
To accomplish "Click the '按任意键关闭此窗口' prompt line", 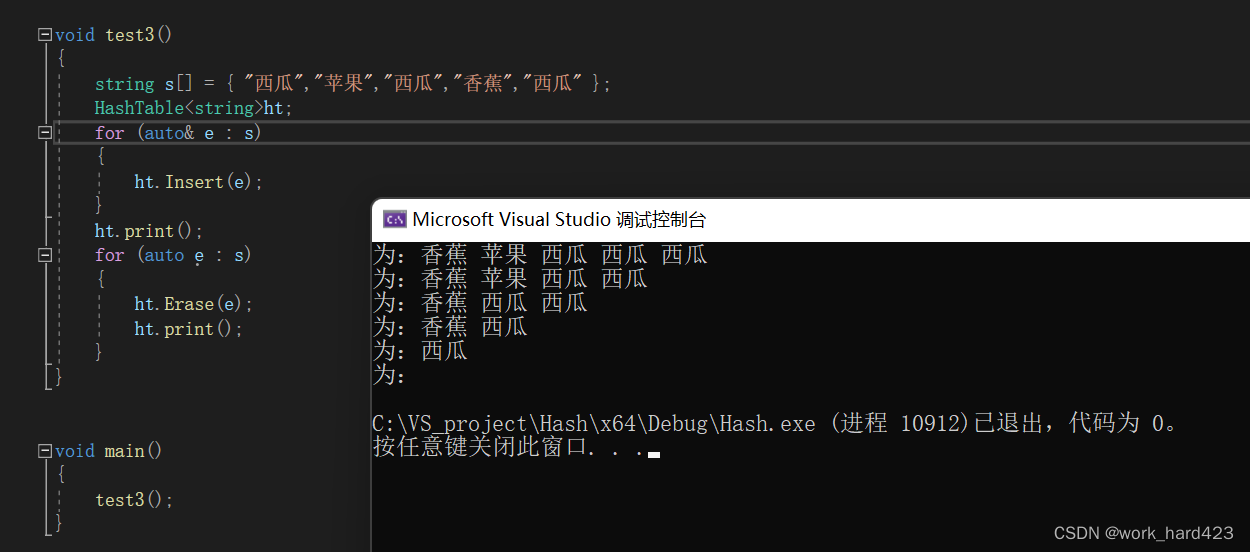I will click(515, 448).
